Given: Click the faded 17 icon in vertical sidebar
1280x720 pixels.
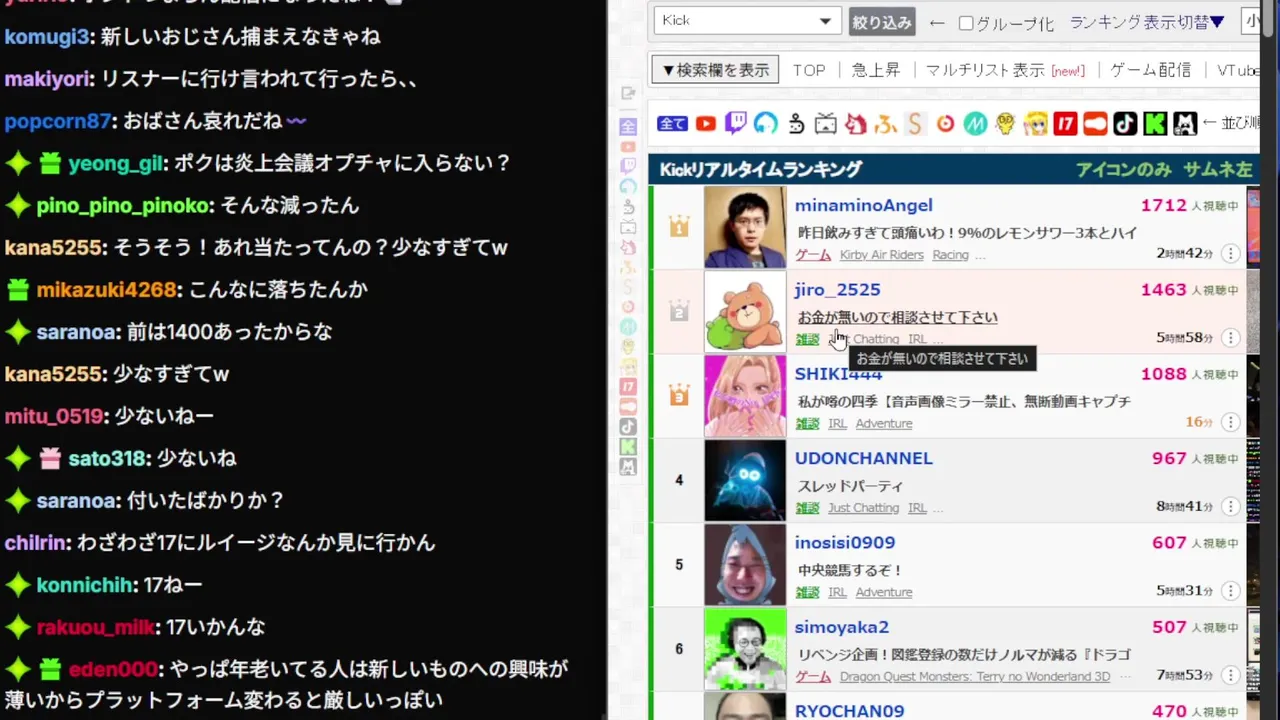Looking at the screenshot, I should coord(628,386).
